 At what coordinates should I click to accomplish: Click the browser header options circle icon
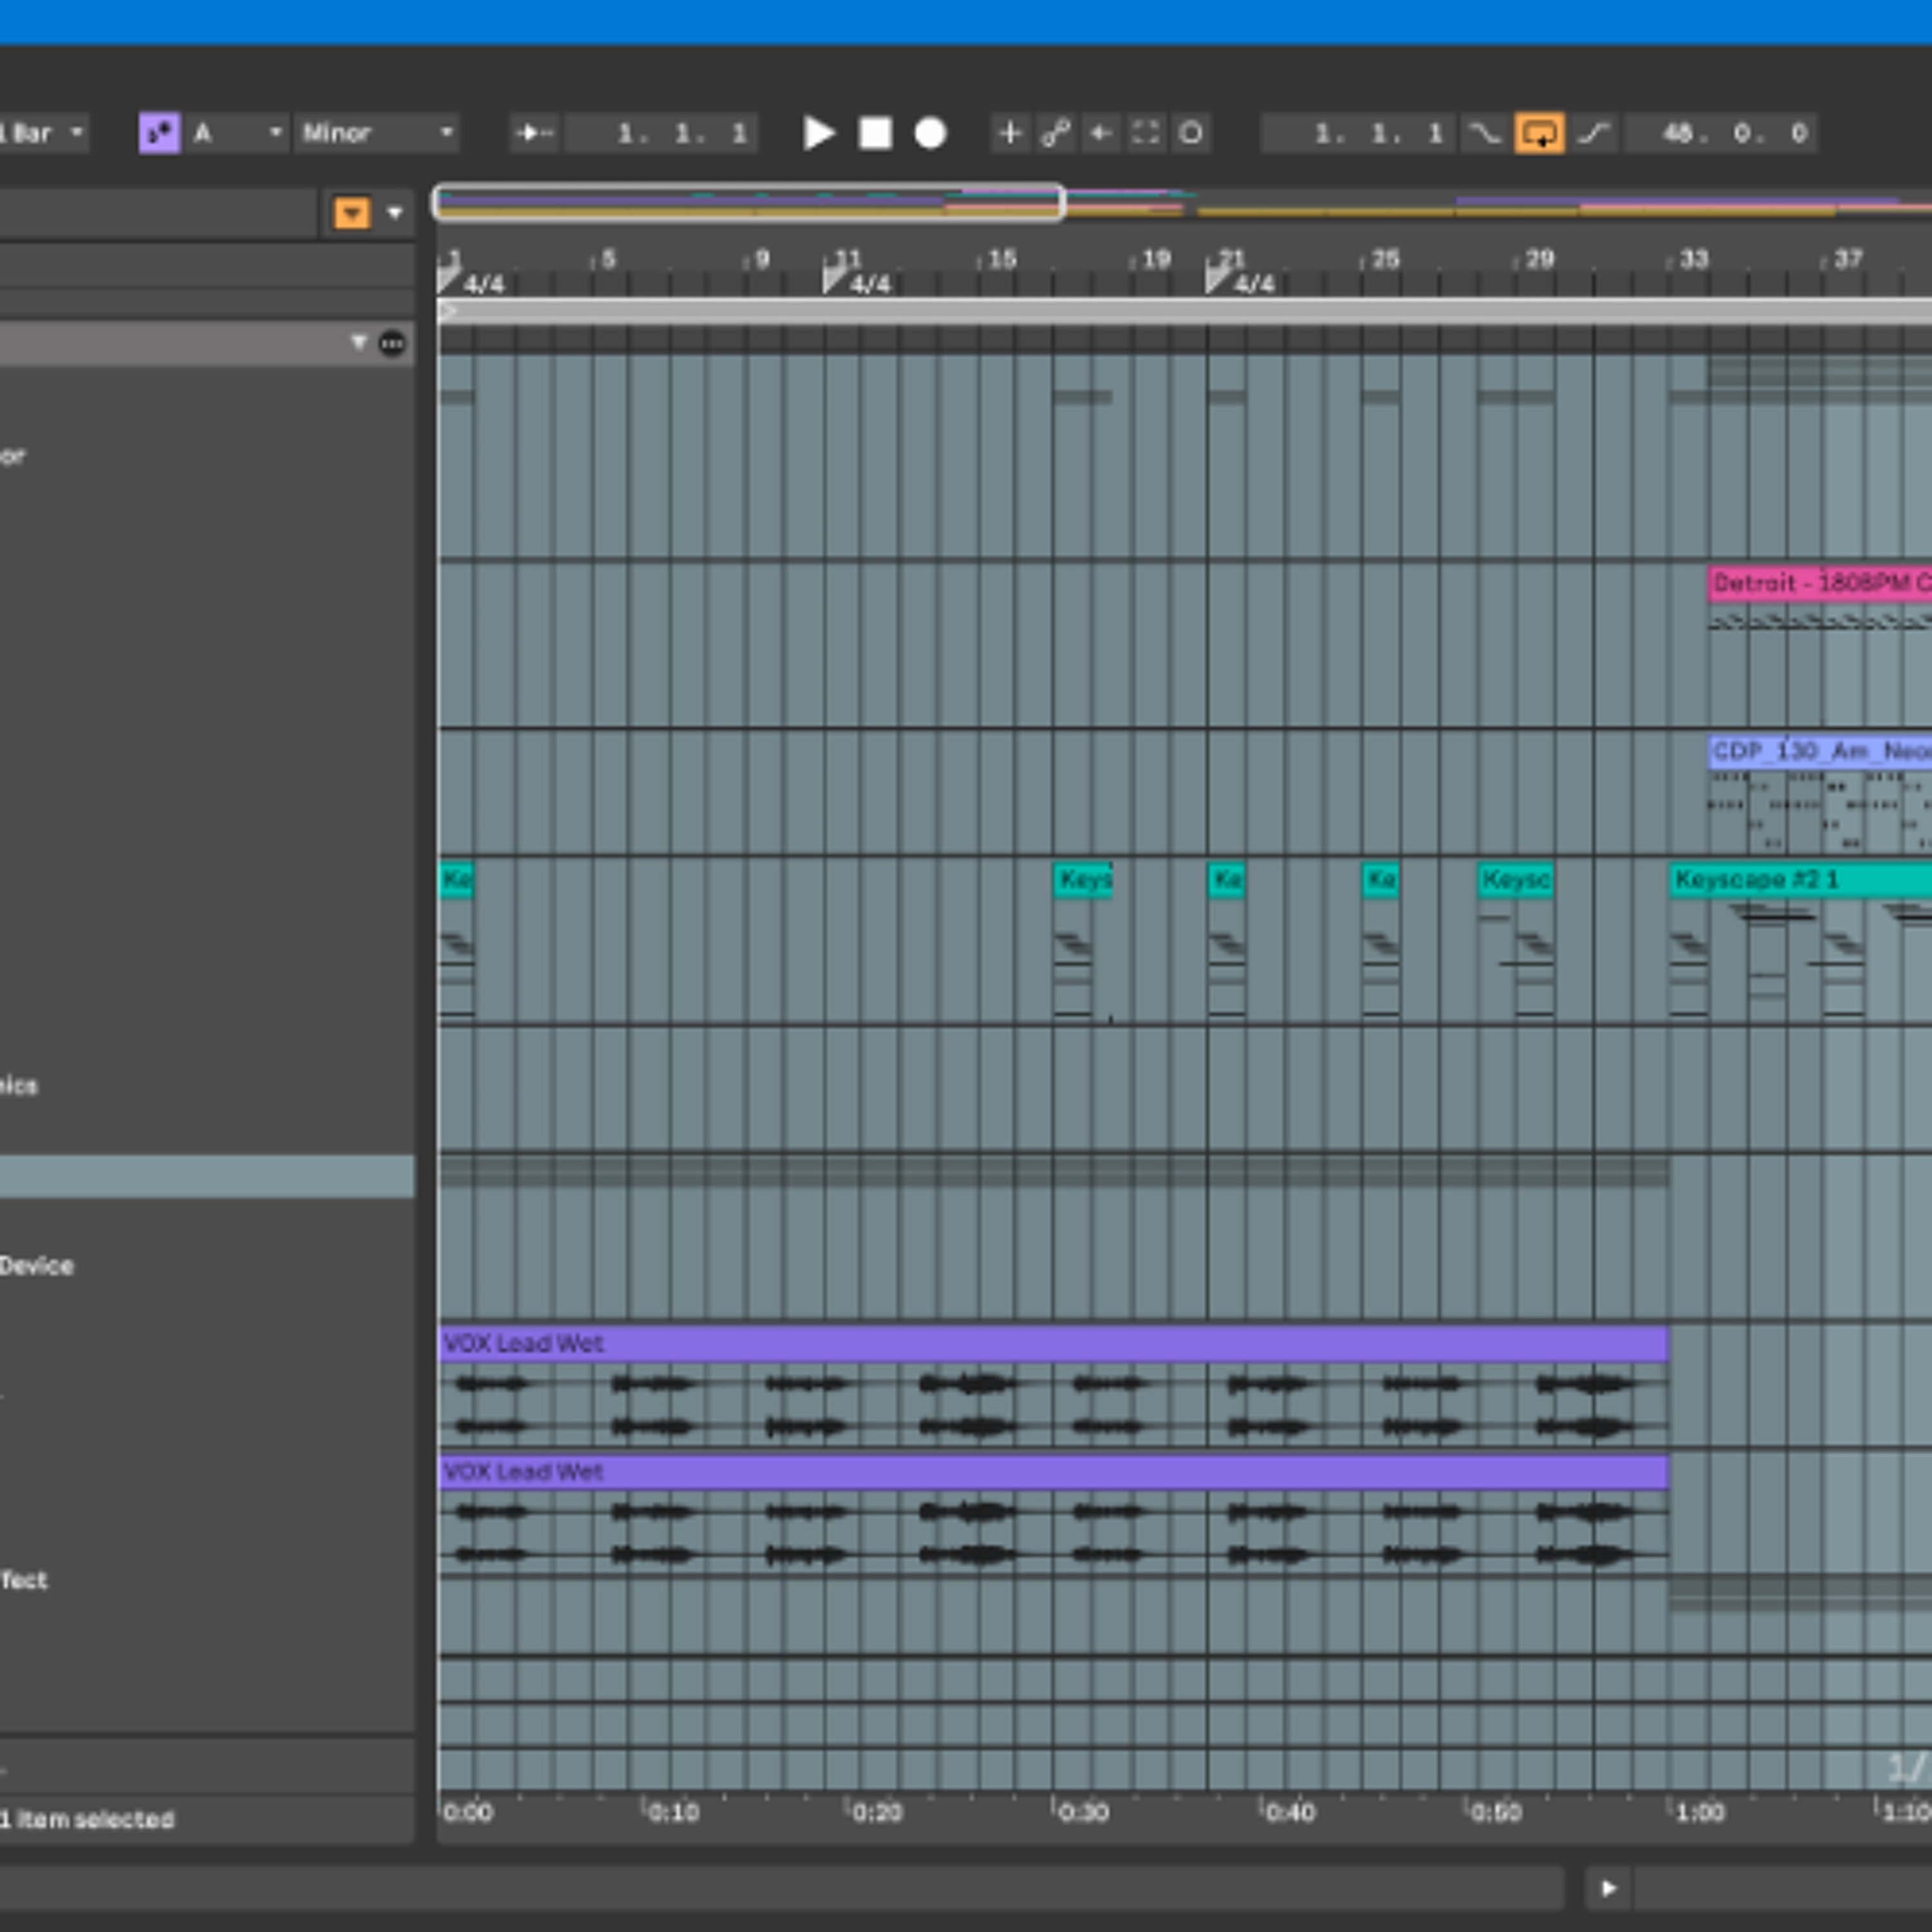tap(392, 344)
